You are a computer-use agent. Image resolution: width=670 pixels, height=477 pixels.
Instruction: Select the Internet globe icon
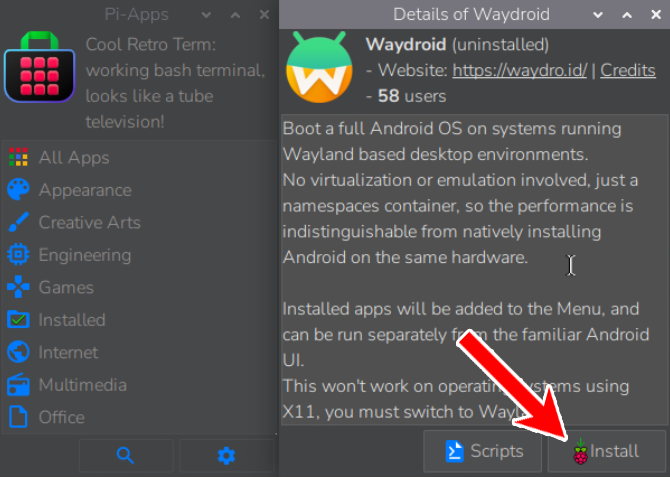click(x=18, y=352)
